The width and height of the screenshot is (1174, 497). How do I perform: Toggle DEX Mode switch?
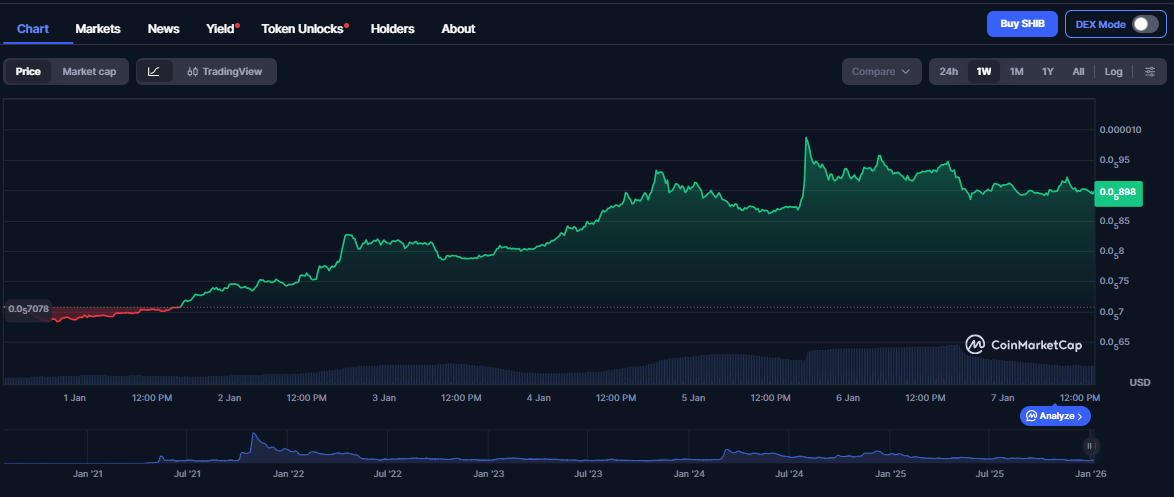(1144, 25)
